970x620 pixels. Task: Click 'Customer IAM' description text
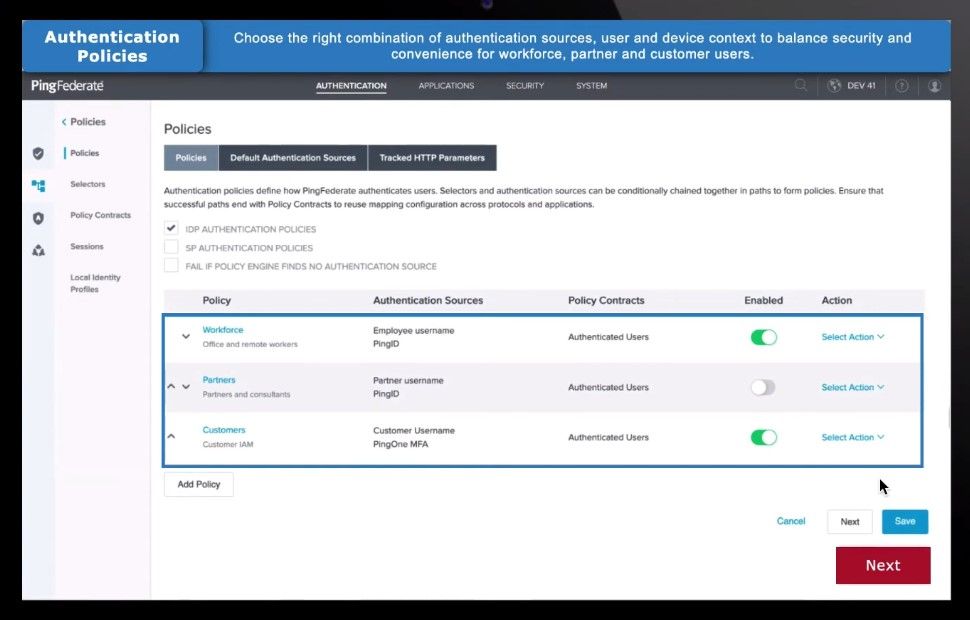(228, 445)
